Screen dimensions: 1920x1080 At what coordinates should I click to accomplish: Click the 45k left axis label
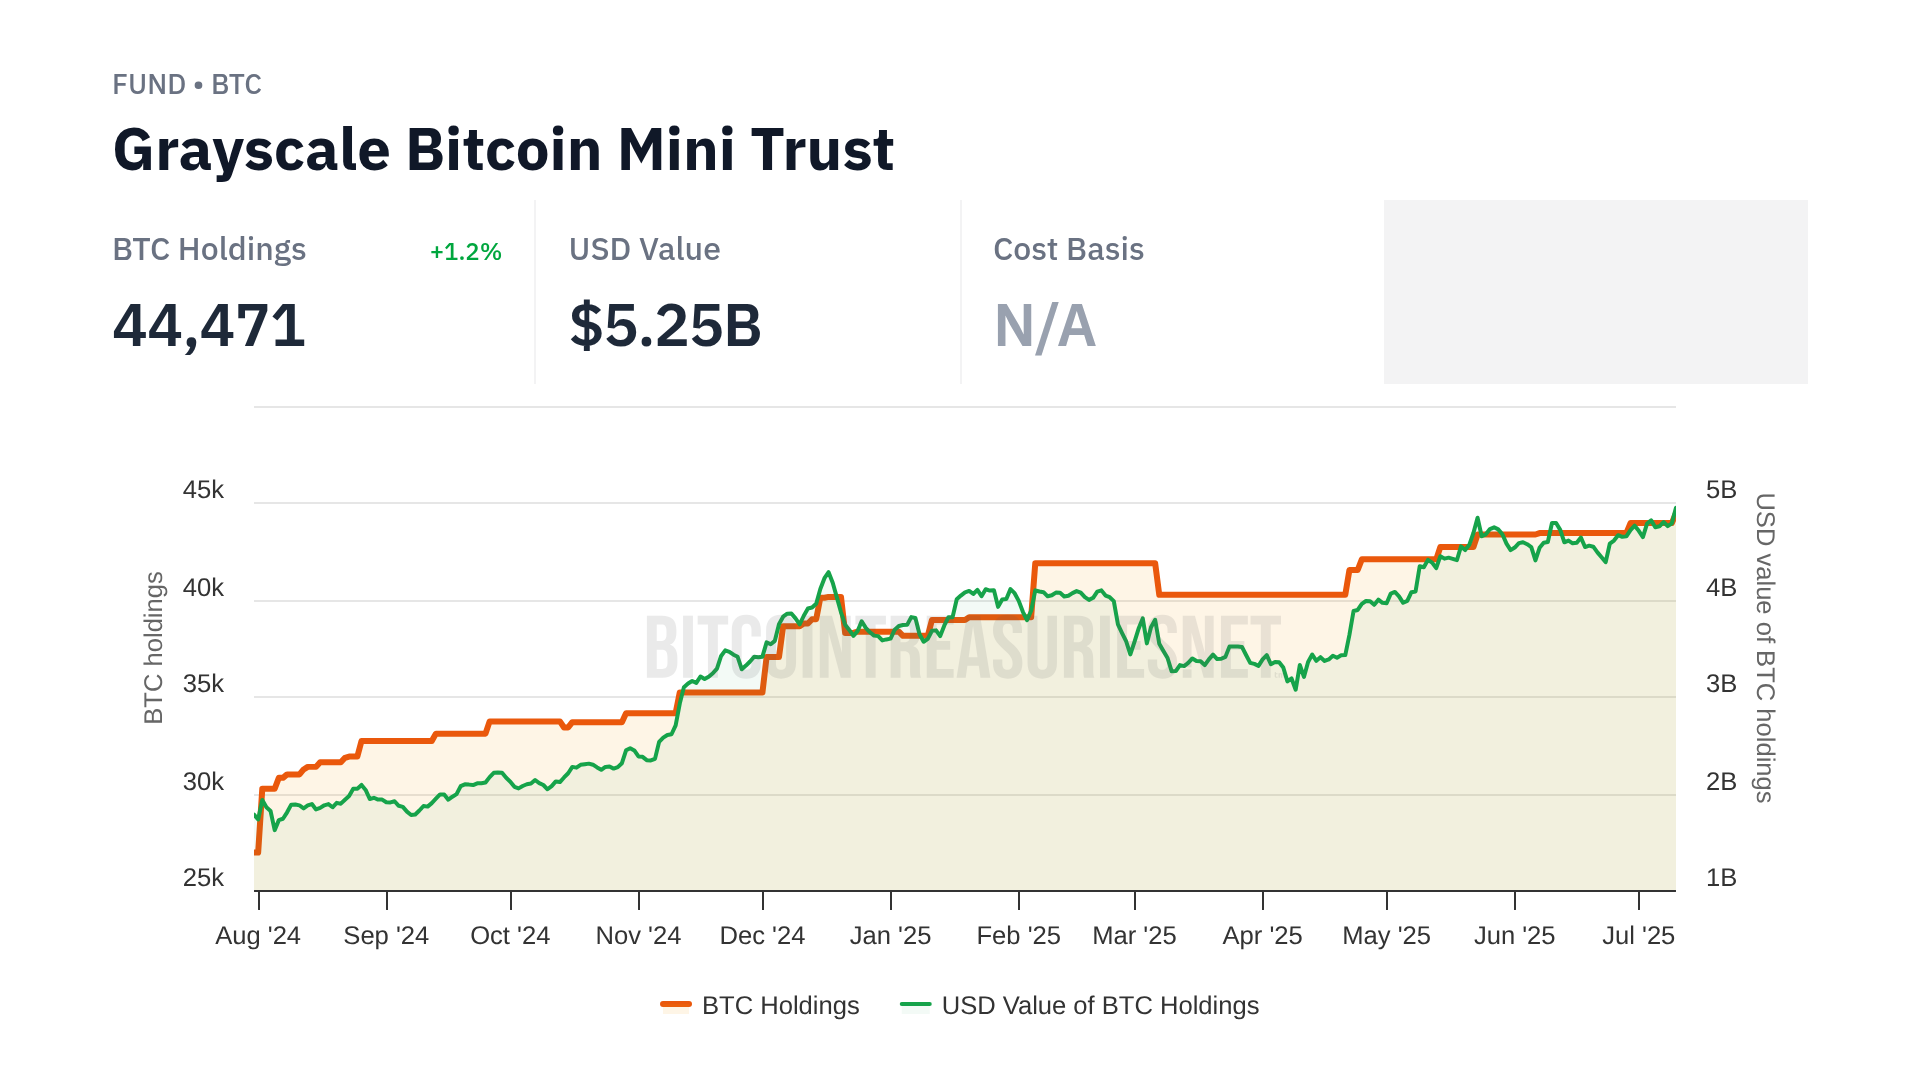(x=203, y=490)
